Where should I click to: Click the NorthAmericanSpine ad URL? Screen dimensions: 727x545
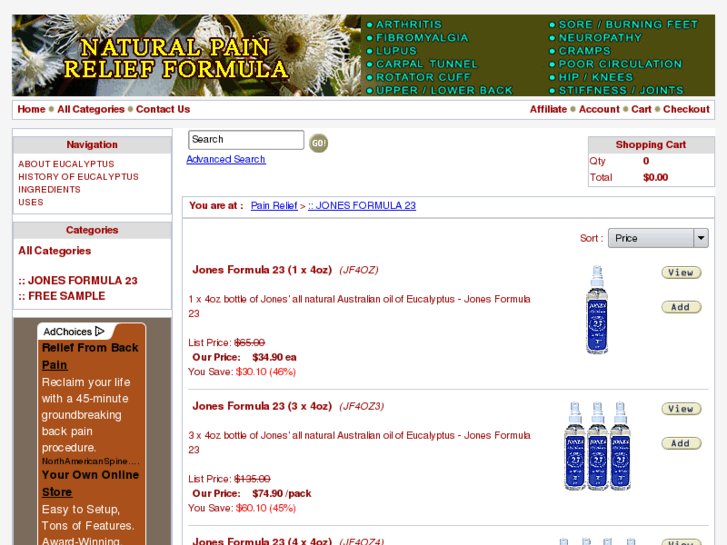tap(90, 461)
